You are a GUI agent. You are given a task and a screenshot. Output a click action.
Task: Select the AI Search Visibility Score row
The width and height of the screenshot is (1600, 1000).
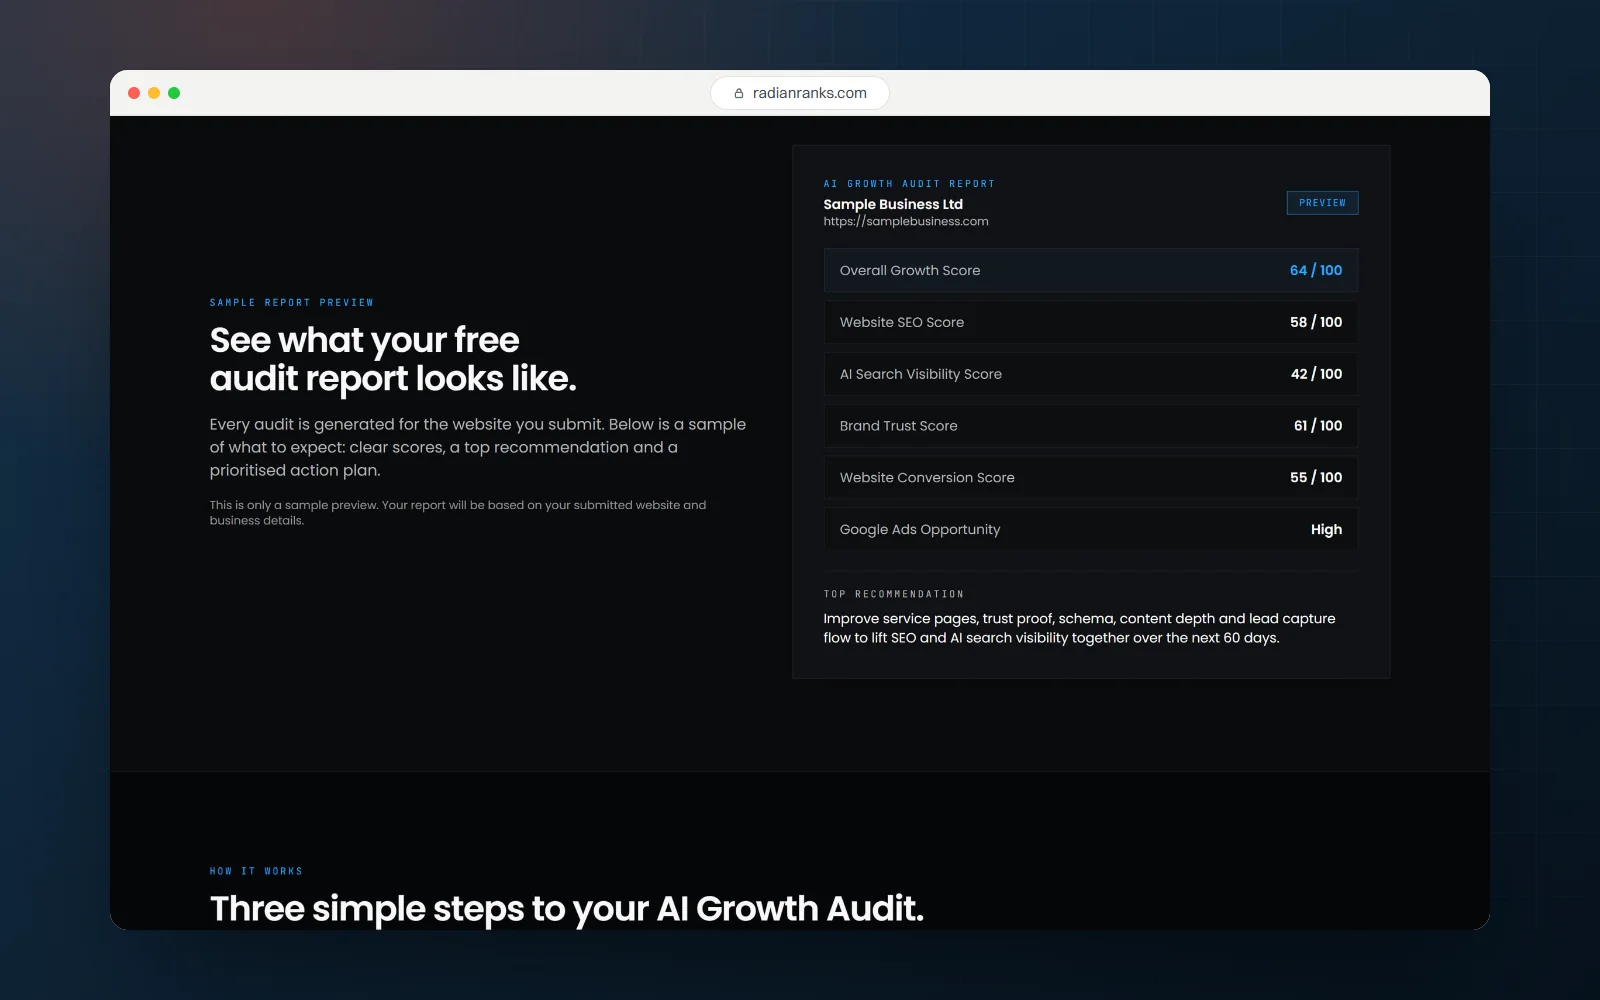1091,374
